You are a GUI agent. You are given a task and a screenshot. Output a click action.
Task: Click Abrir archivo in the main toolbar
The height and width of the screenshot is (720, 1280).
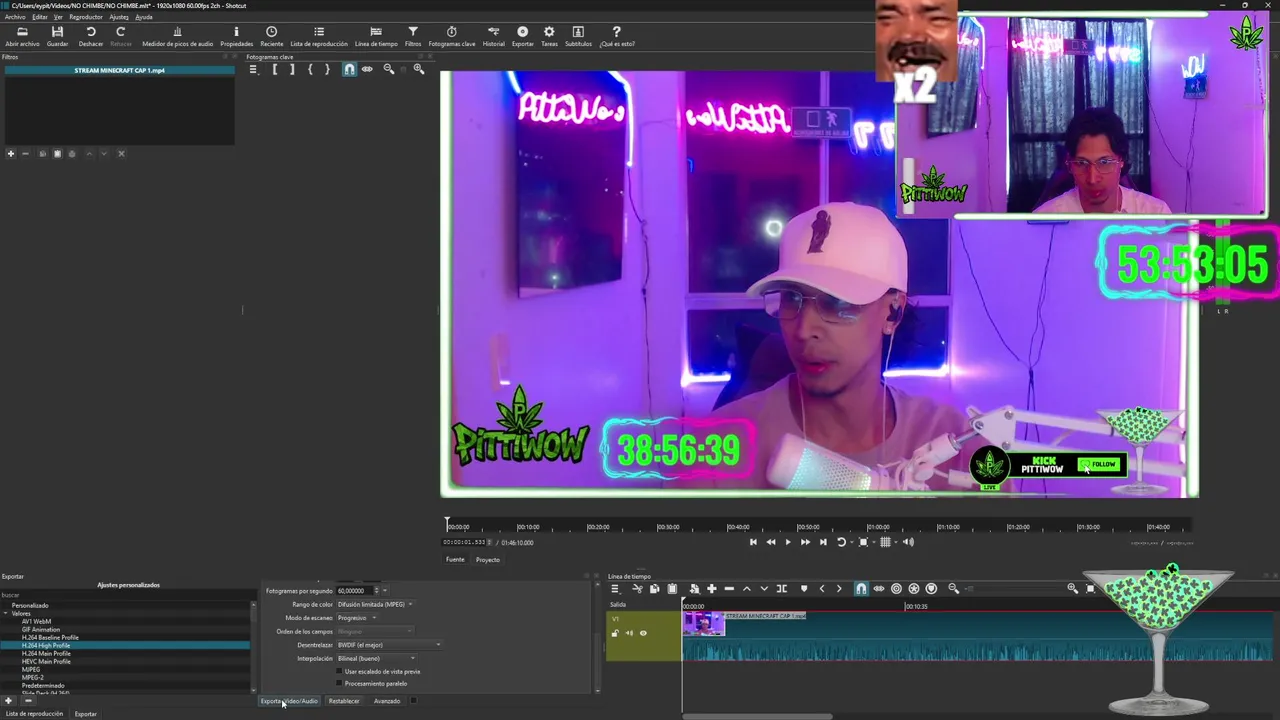point(22,37)
